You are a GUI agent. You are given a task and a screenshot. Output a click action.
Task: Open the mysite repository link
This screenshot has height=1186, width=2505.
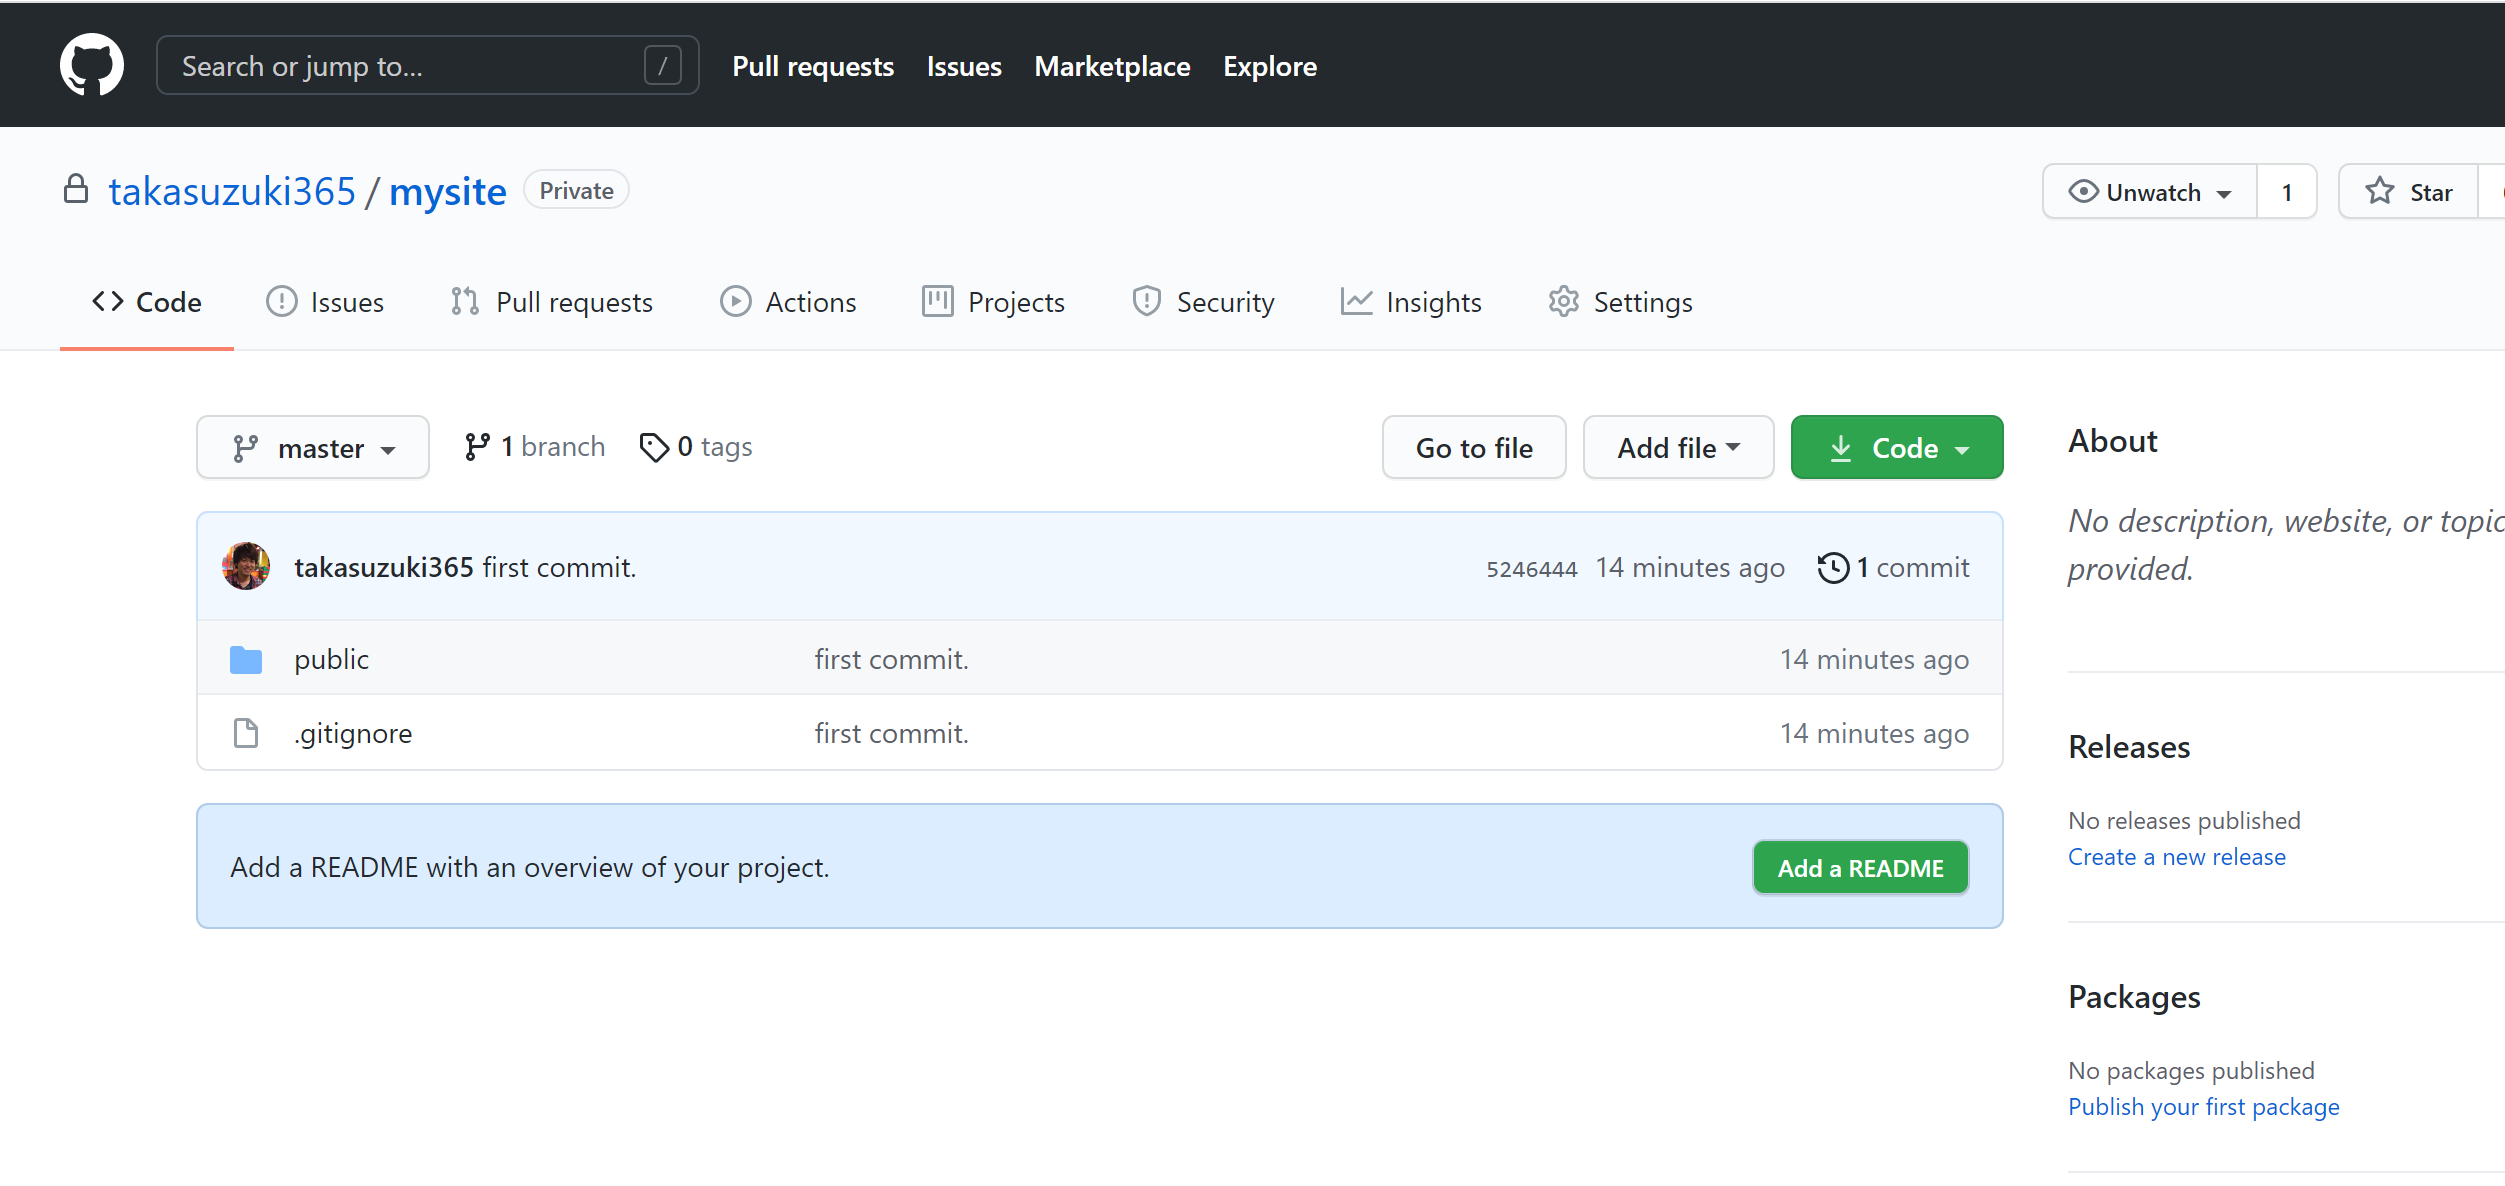click(x=448, y=191)
